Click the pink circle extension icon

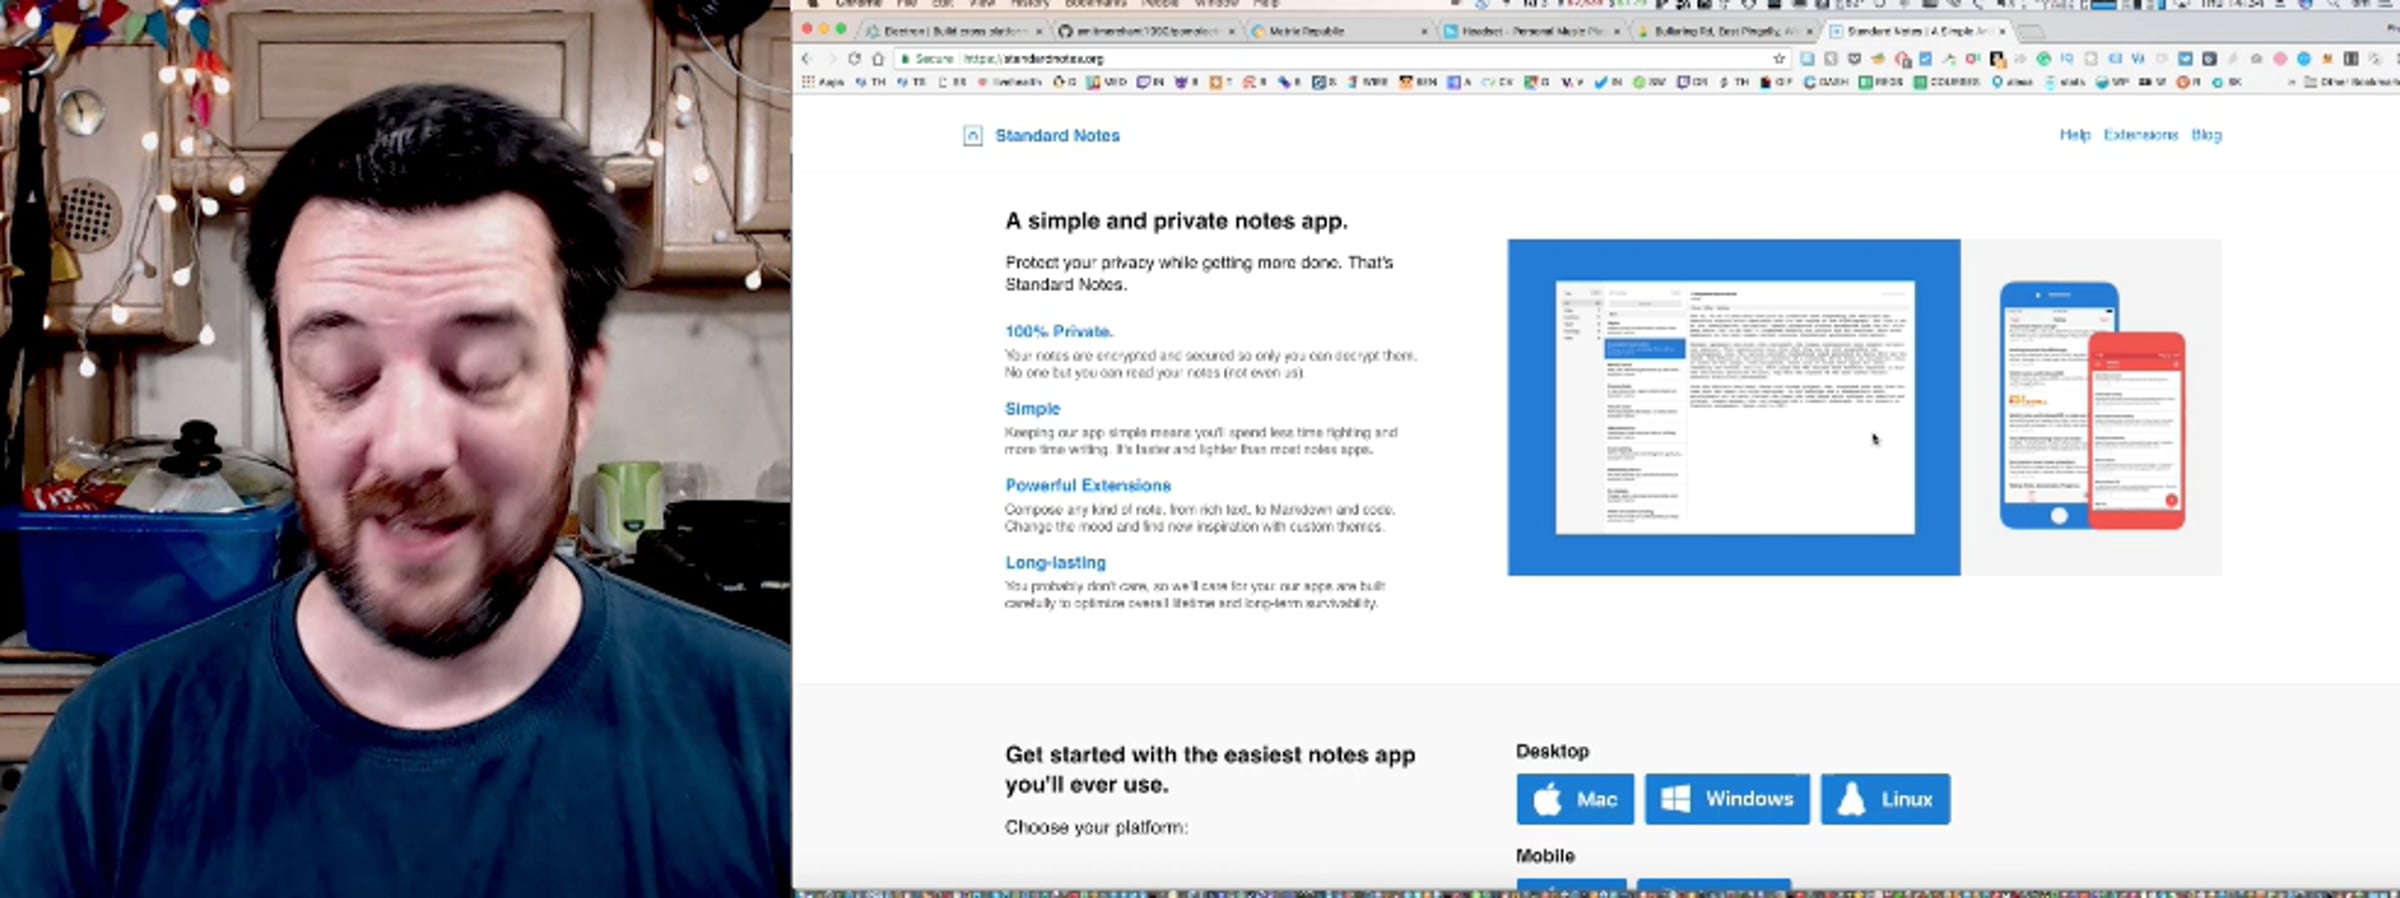2280,58
